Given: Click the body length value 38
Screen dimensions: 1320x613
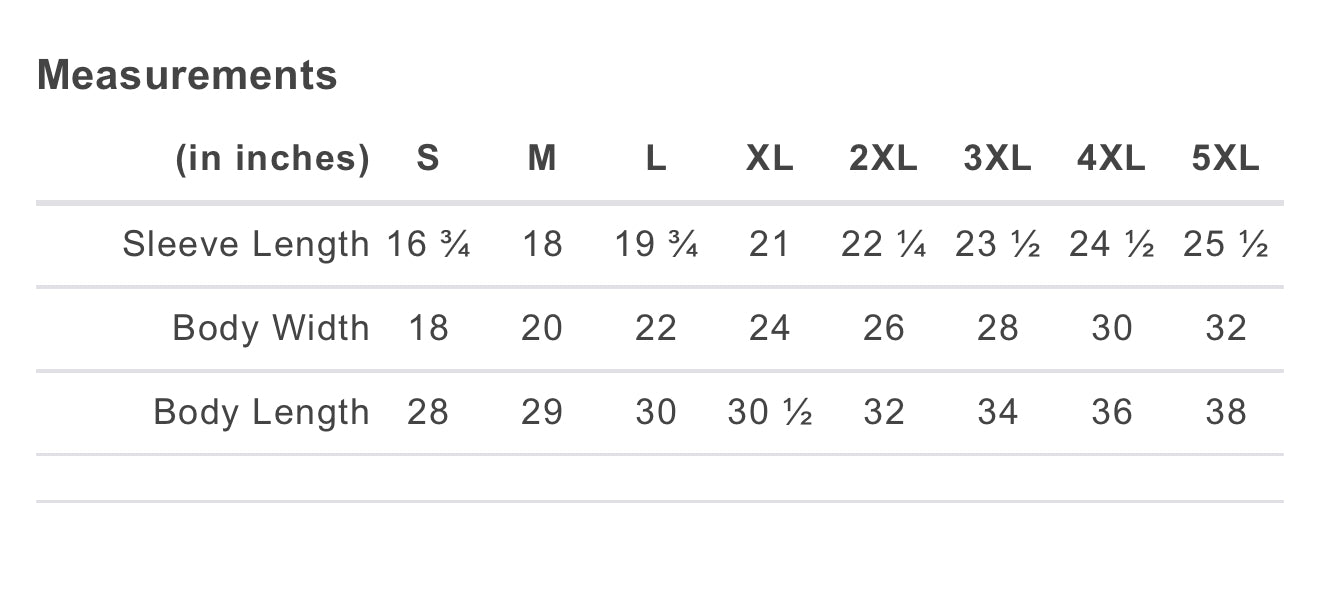Looking at the screenshot, I should coord(1226,412).
